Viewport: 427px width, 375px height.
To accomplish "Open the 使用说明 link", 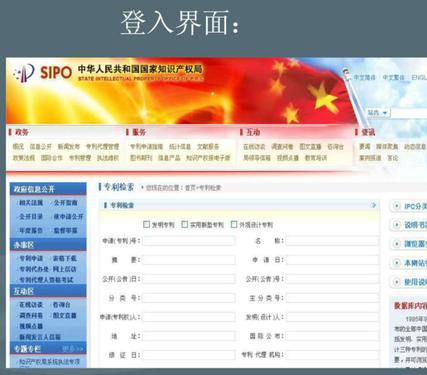I will [415, 282].
